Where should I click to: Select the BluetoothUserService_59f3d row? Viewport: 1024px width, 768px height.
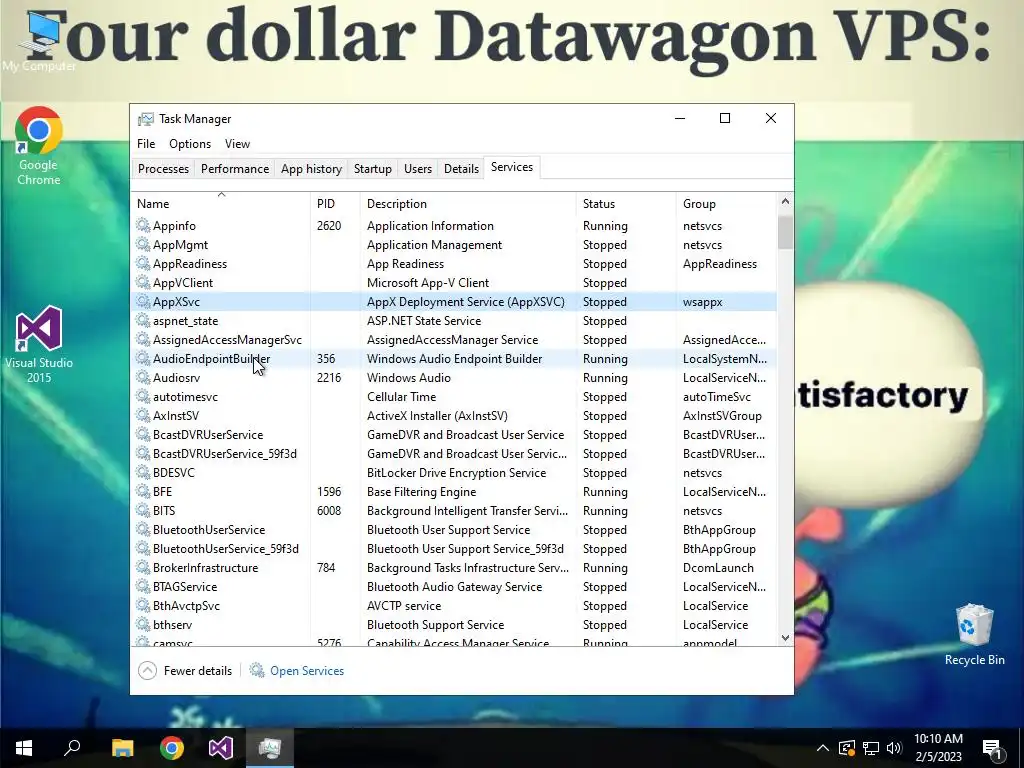click(x=455, y=549)
